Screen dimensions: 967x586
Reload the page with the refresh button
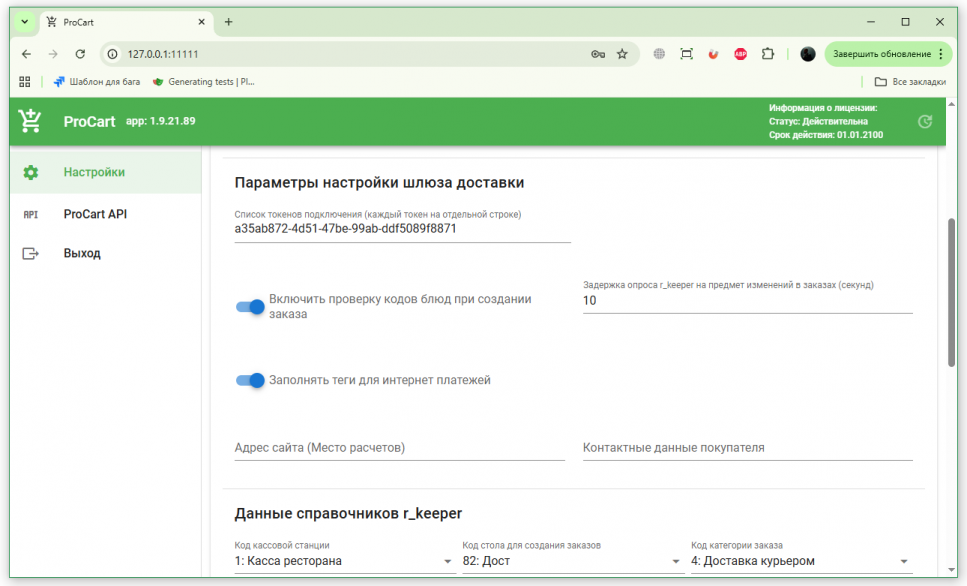(x=80, y=54)
